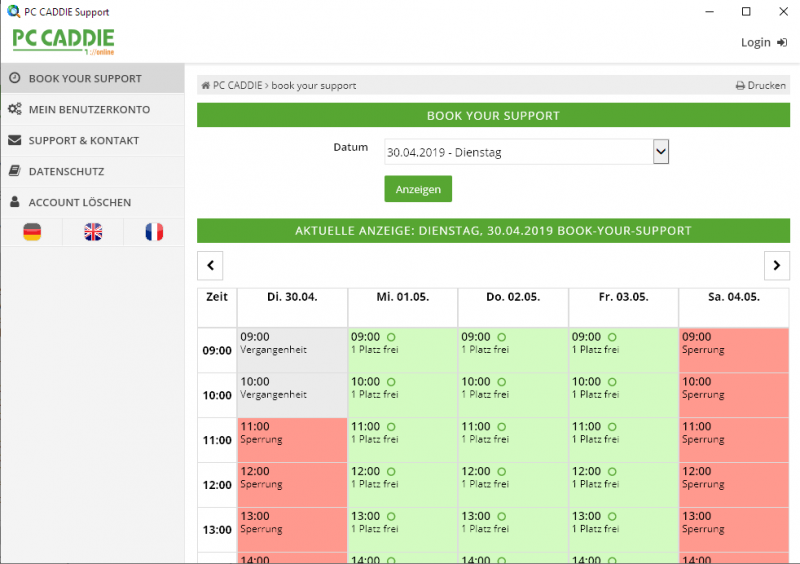Viewport: 800px width, 564px height.
Task: Book the Fr. 03.05. 13:00 slot
Action: [x=623, y=529]
